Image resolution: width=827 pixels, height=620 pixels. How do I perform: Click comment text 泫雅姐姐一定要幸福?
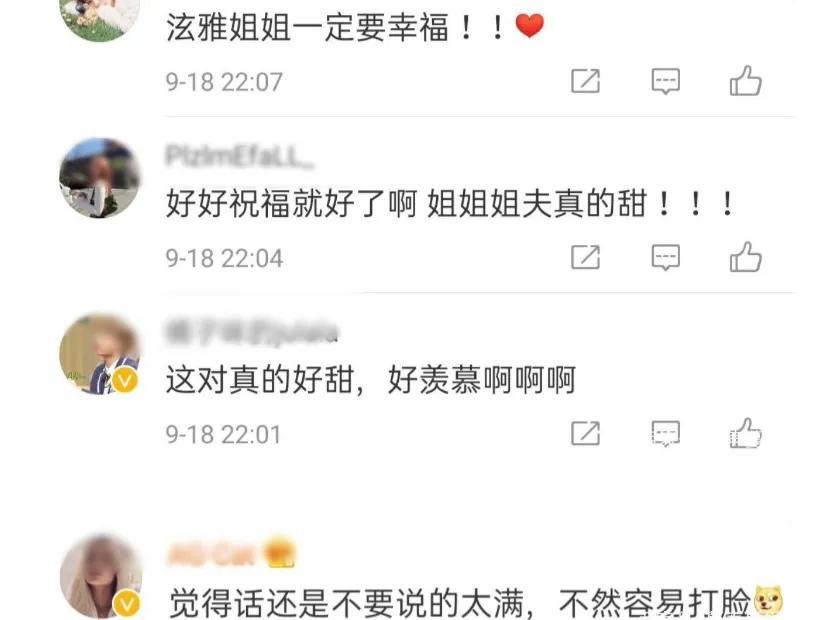click(307, 27)
